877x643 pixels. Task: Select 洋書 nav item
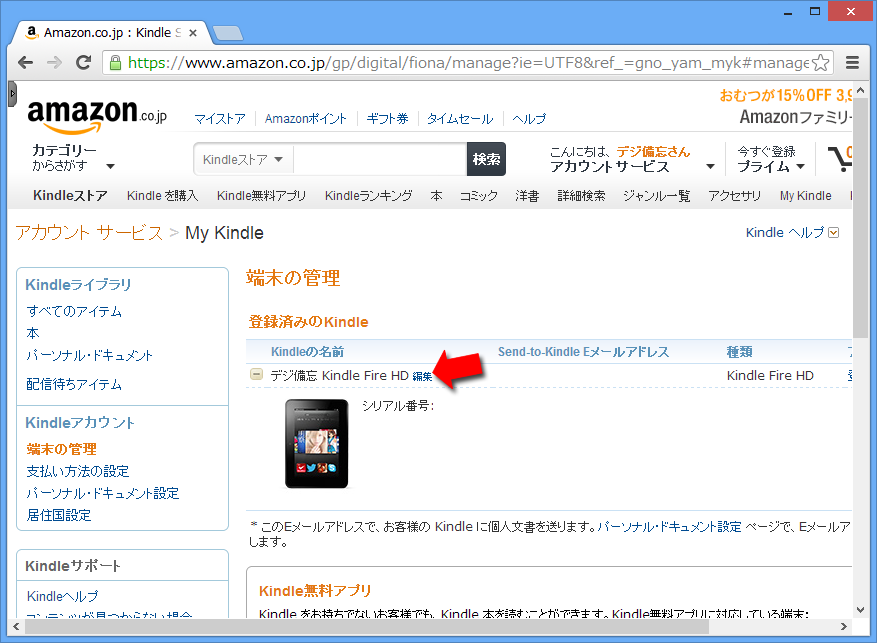(x=527, y=196)
